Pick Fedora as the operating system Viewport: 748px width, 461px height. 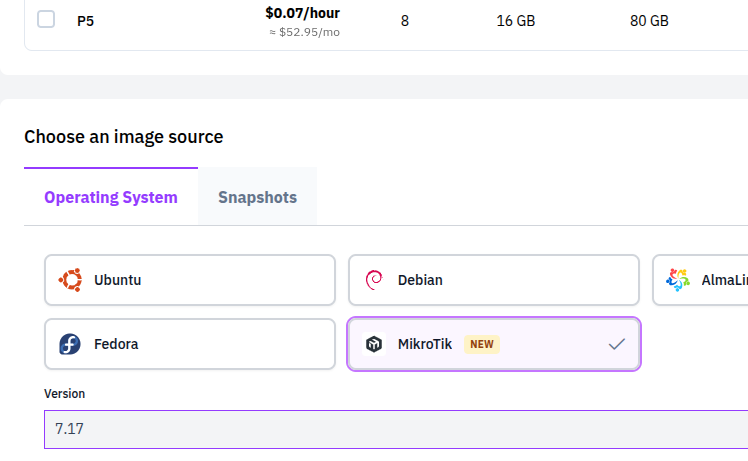(x=190, y=344)
